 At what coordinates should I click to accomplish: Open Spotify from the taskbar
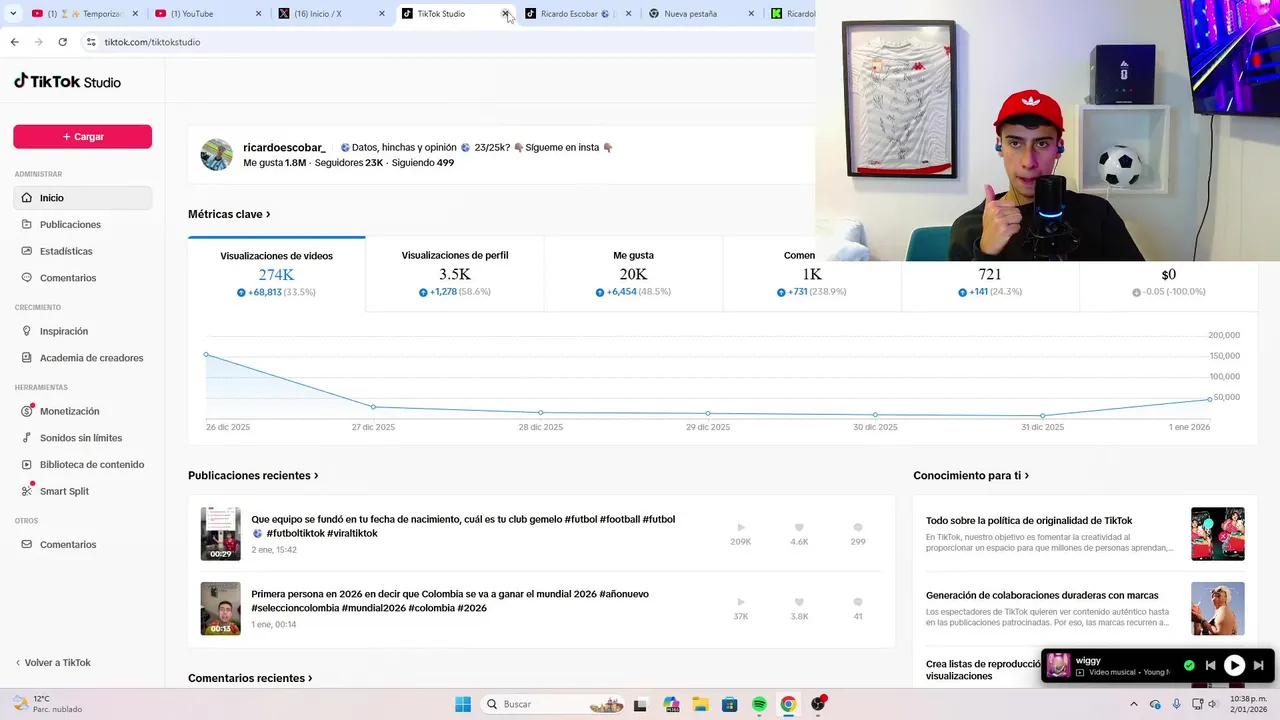pyautogui.click(x=759, y=704)
